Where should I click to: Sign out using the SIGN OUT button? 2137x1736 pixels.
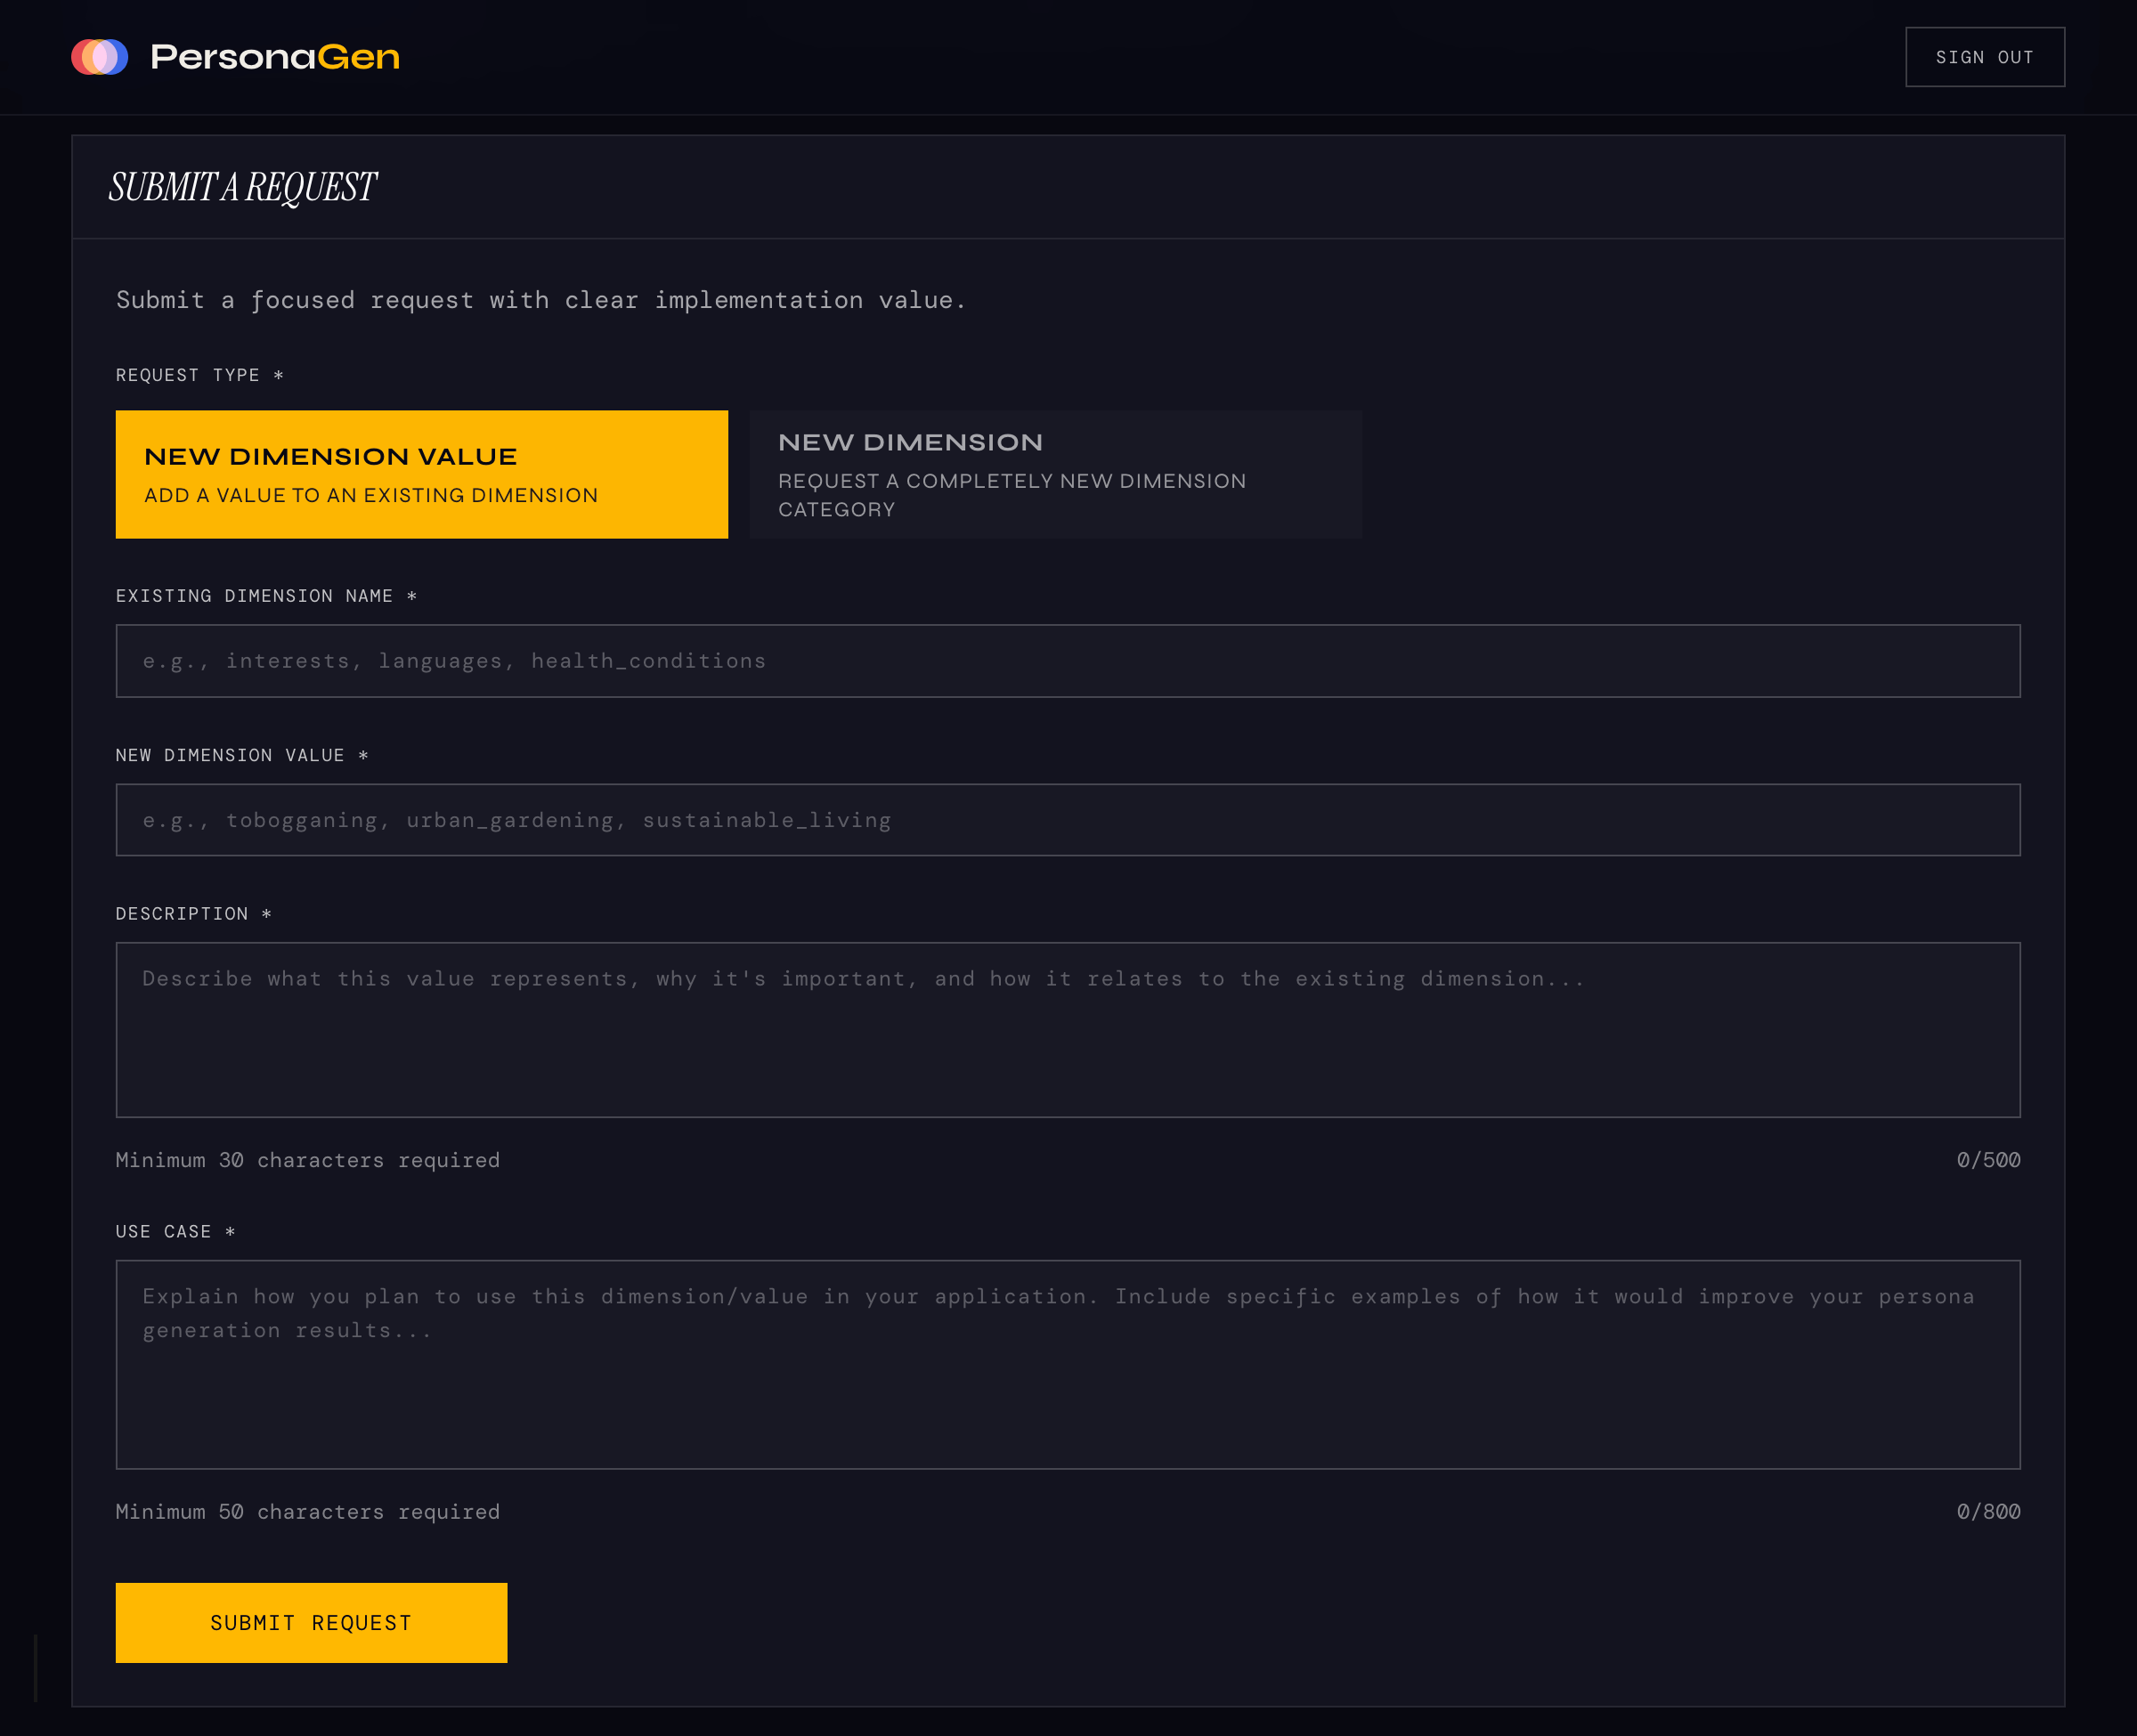[1984, 57]
